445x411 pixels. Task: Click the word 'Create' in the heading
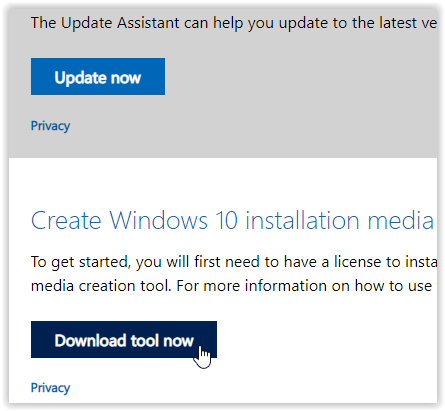66,221
